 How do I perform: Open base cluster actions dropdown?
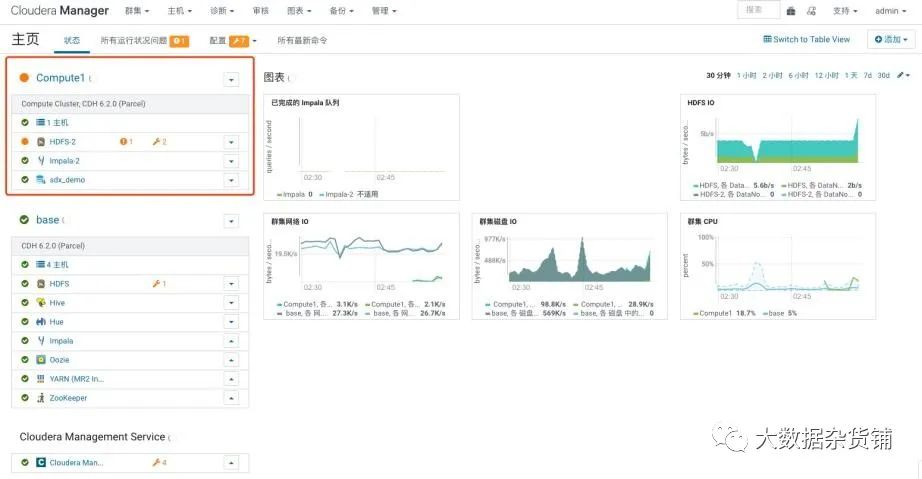click(x=231, y=222)
